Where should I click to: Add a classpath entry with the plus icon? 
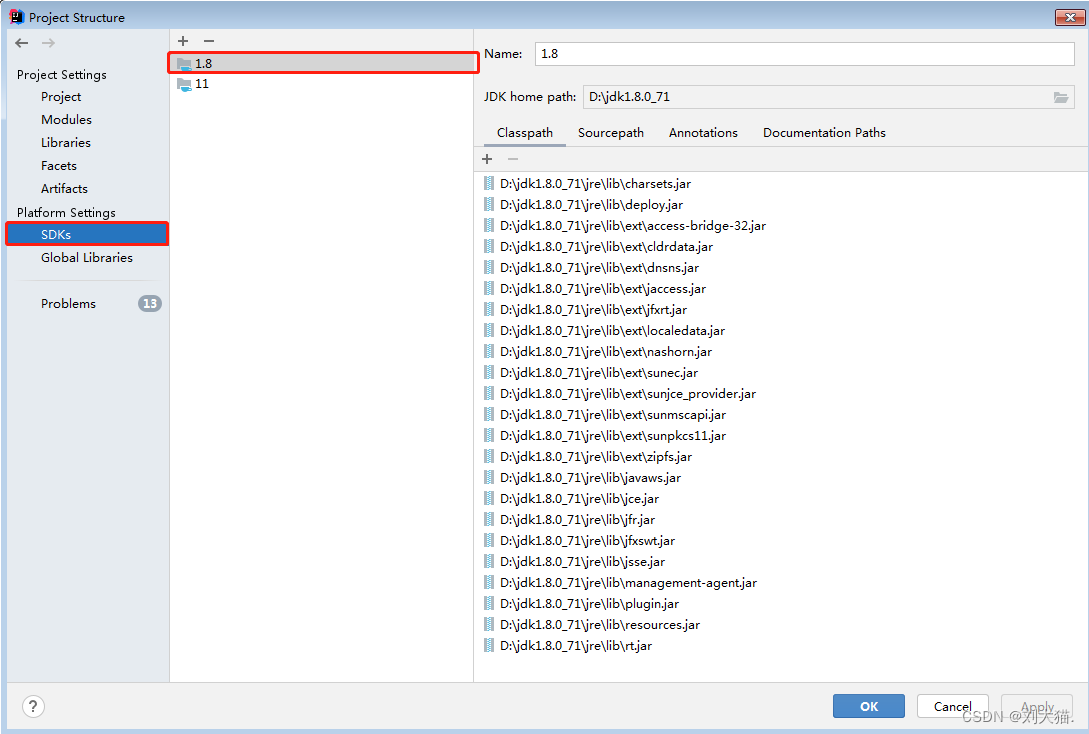click(487, 159)
